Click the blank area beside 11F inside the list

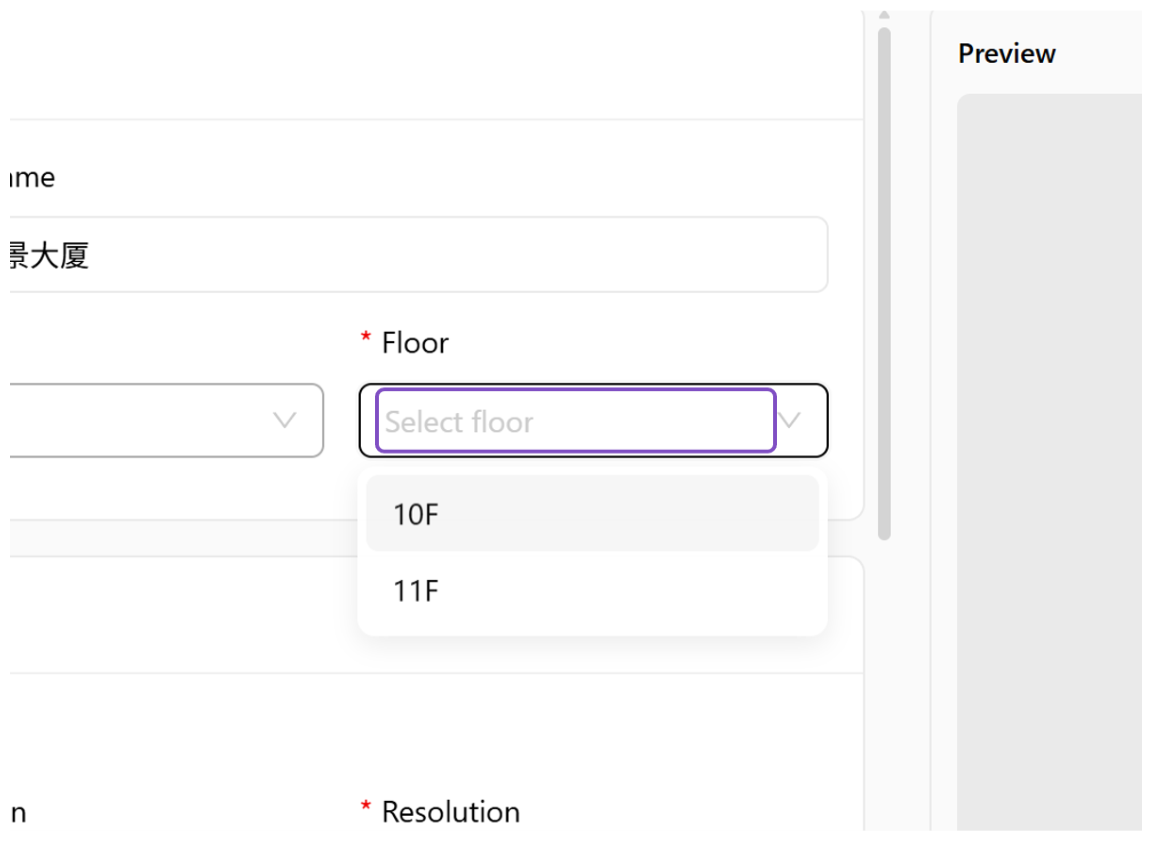pos(624,590)
